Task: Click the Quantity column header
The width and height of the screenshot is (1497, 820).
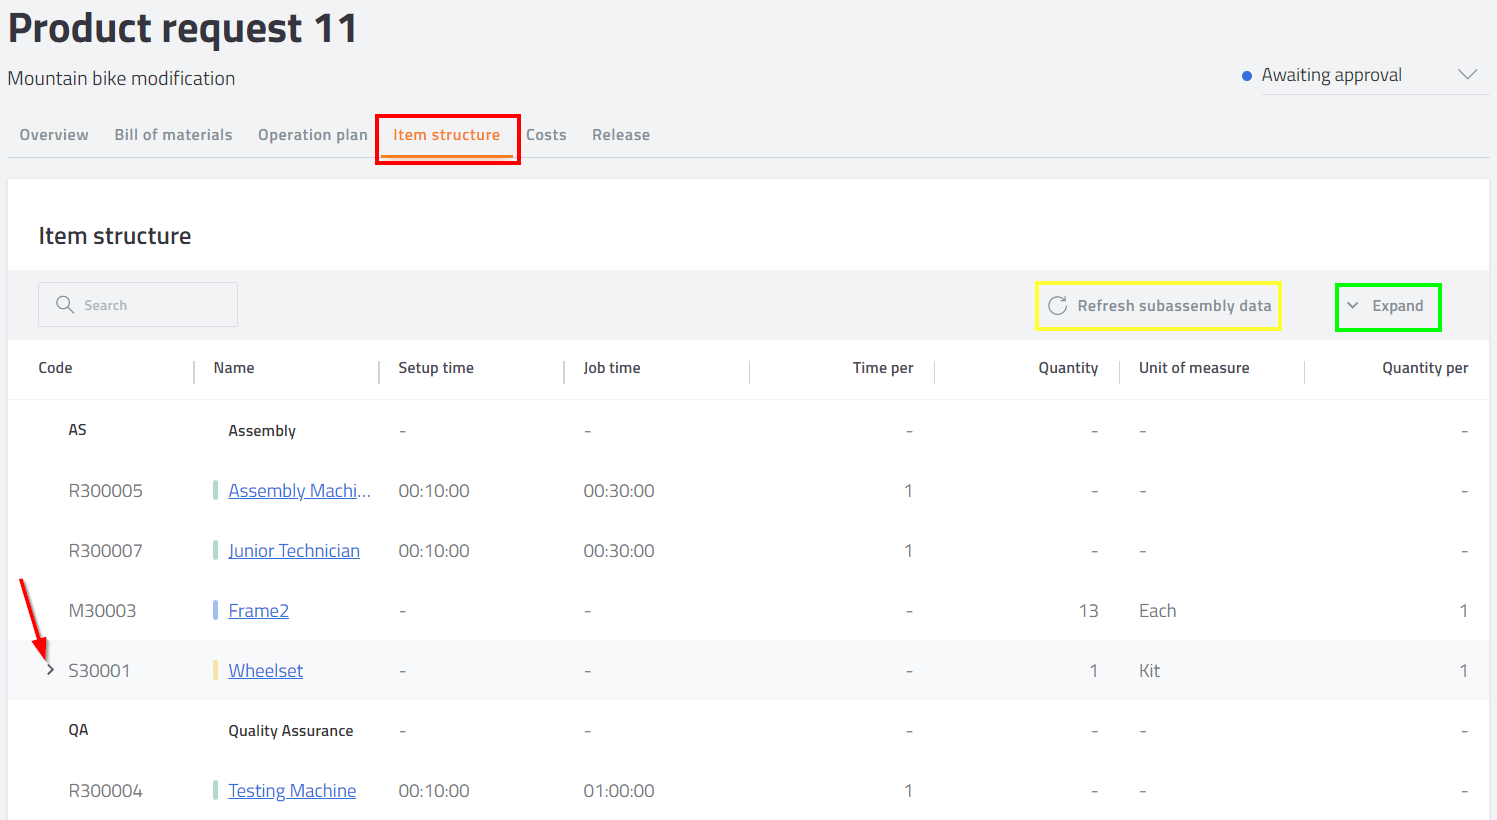Action: point(1068,368)
